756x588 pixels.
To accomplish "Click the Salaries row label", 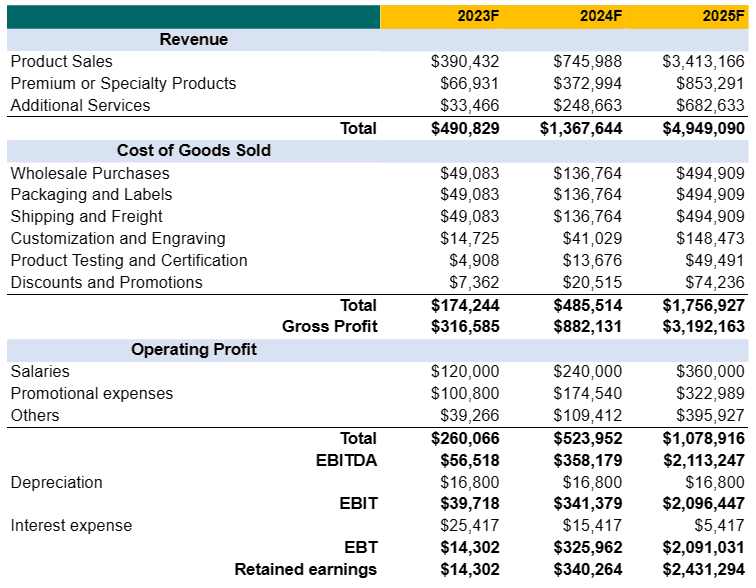I will pos(40,372).
